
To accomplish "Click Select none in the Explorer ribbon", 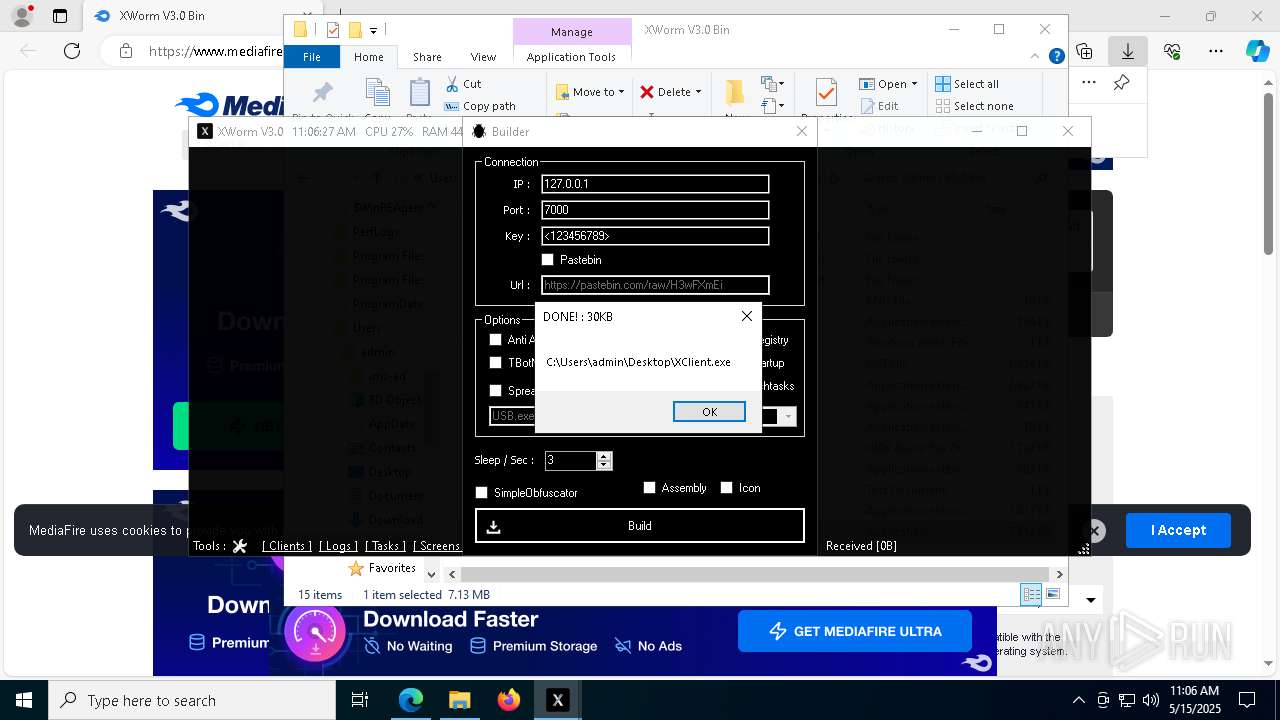I will coord(975,106).
